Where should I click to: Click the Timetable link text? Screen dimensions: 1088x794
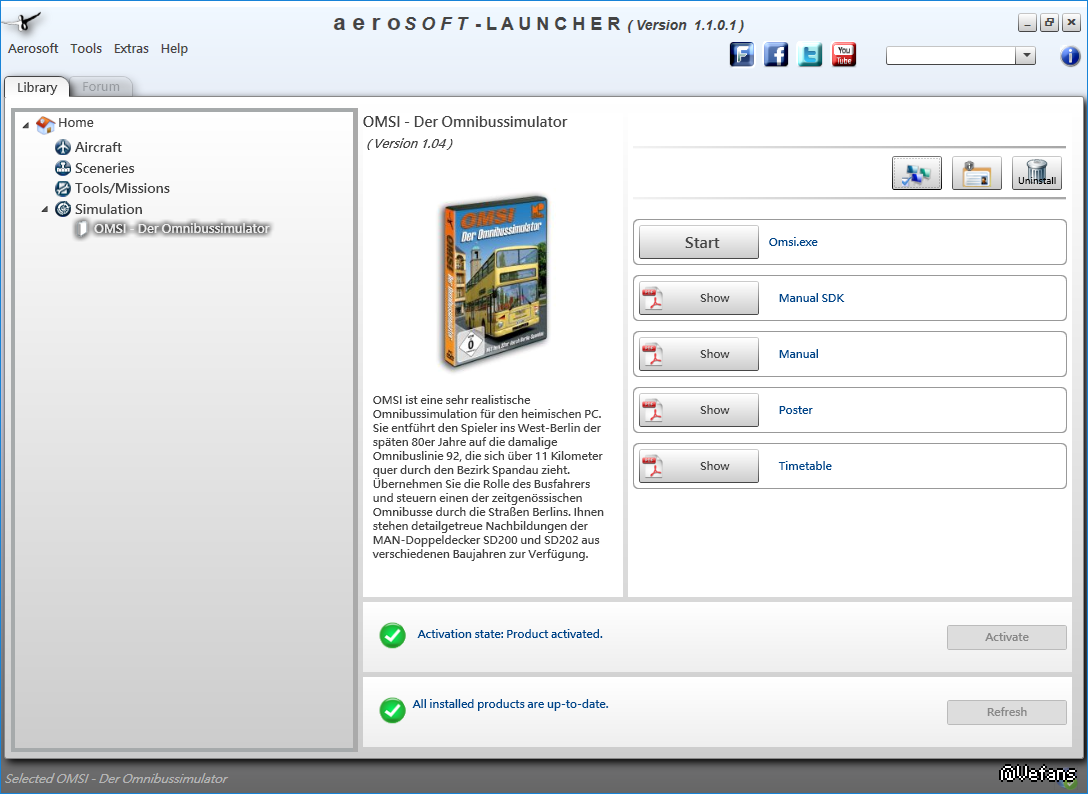[805, 466]
